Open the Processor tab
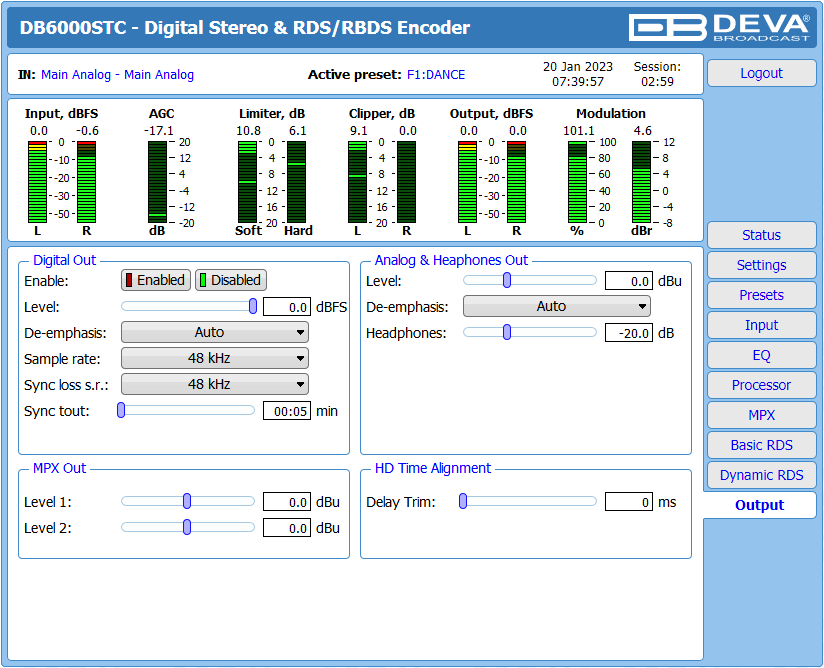Image resolution: width=824 pixels, height=668 pixels. (761, 385)
